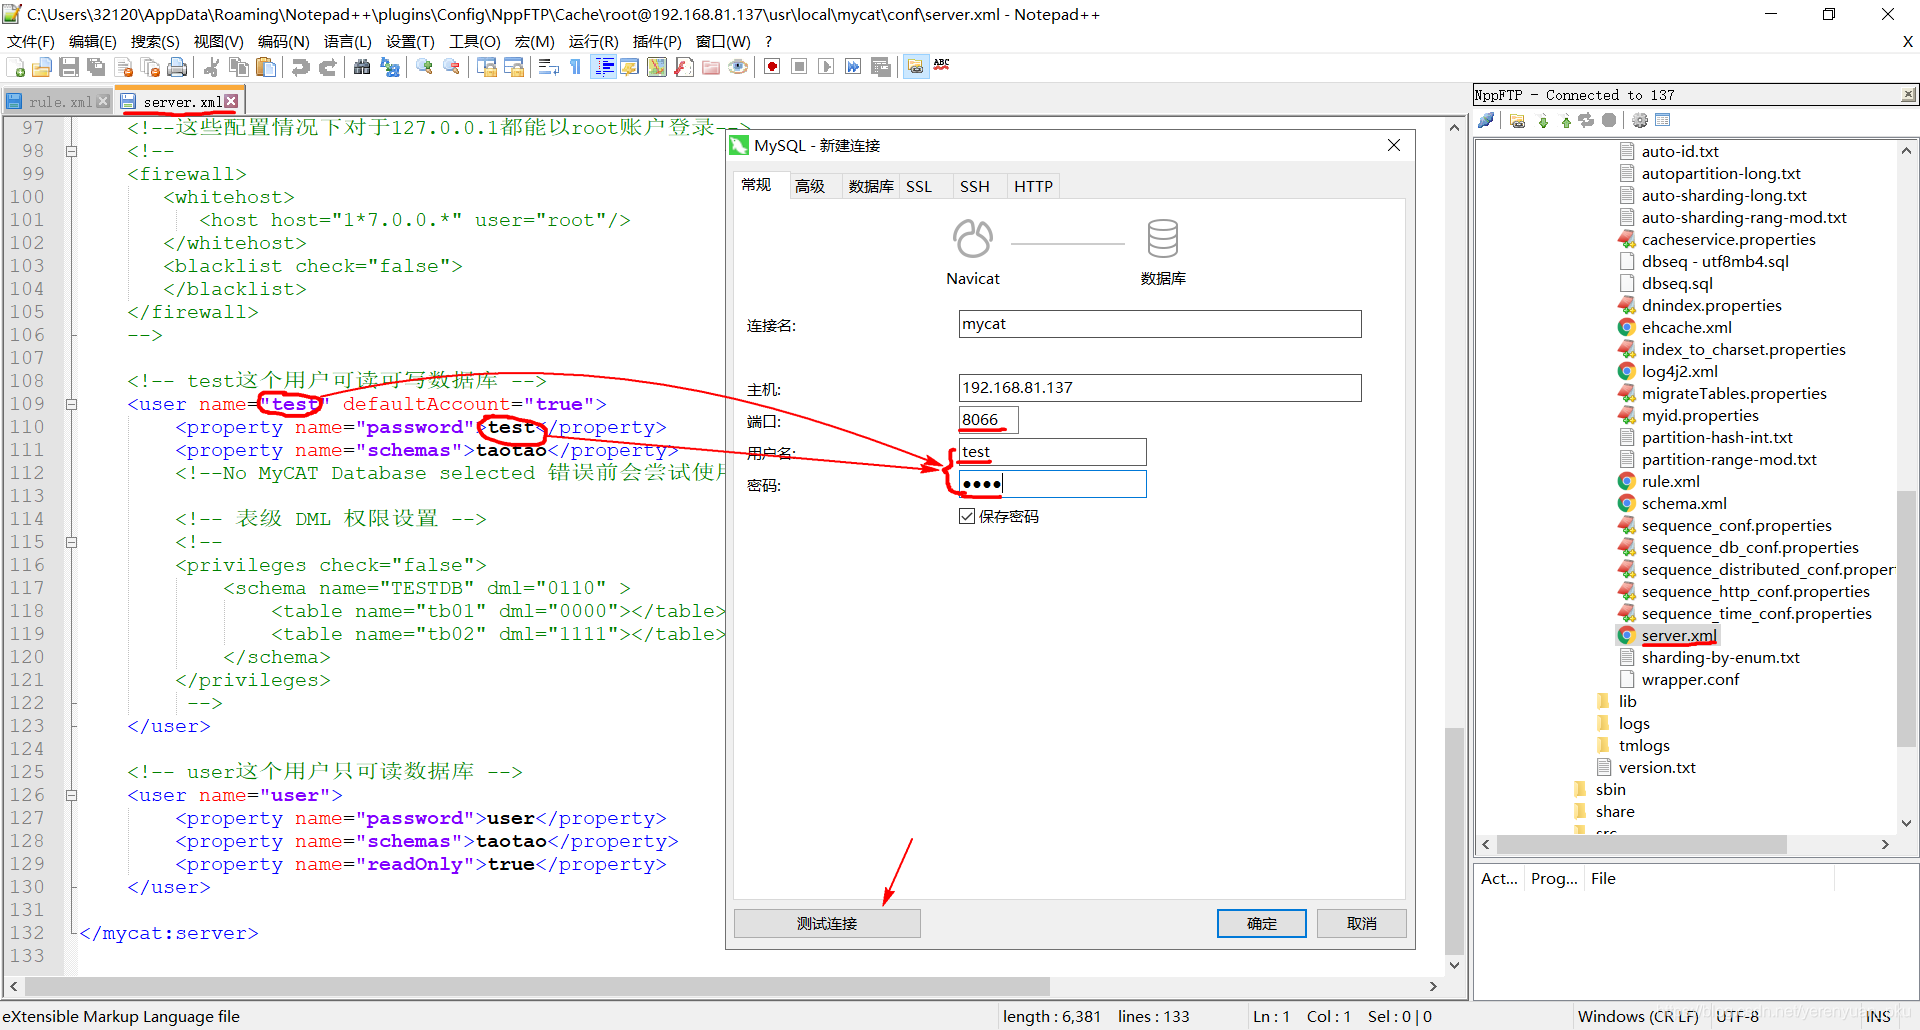
Task: Click the Find binoculars toolbar icon
Action: (x=362, y=67)
